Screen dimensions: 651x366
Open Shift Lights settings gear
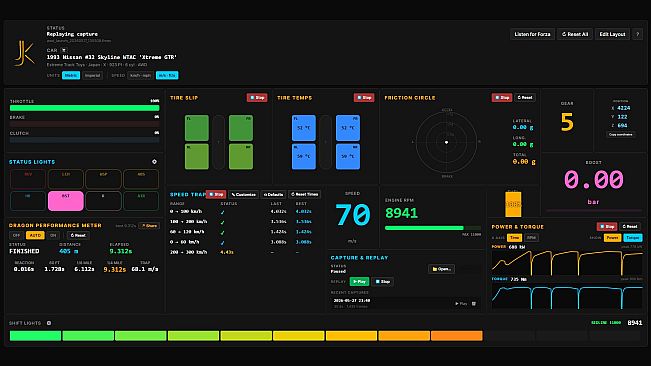49,323
